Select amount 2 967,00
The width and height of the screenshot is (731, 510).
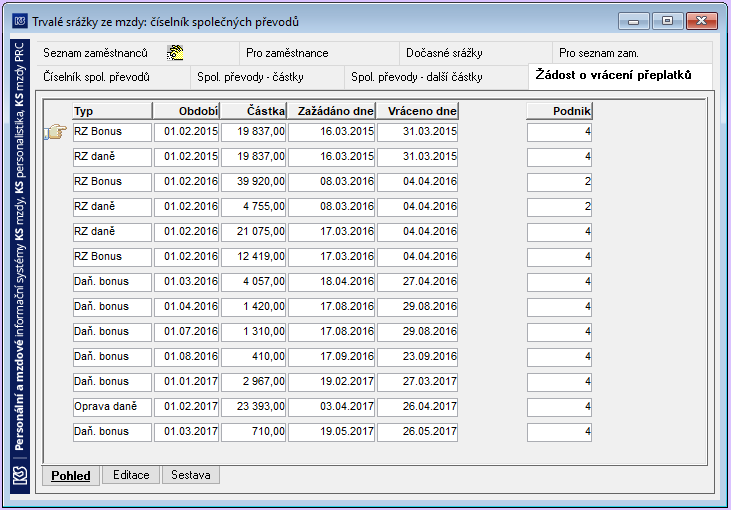click(x=253, y=382)
